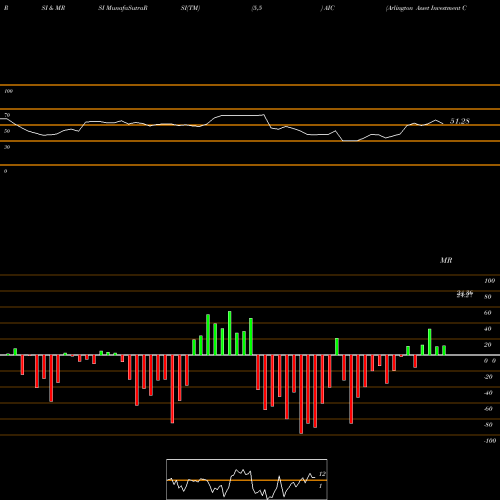Click the overlapping value label beside 80 on MR axis
The height and width of the screenshot is (500, 500).
point(465,294)
